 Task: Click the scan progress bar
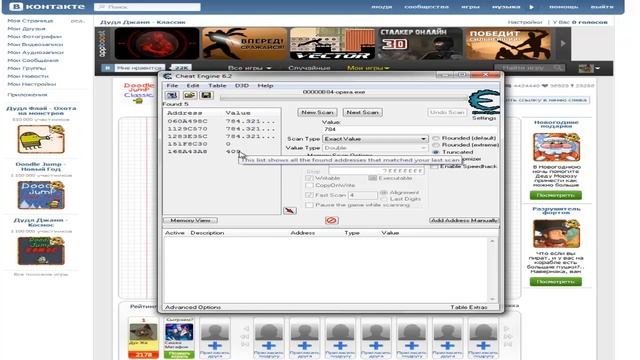[343, 98]
